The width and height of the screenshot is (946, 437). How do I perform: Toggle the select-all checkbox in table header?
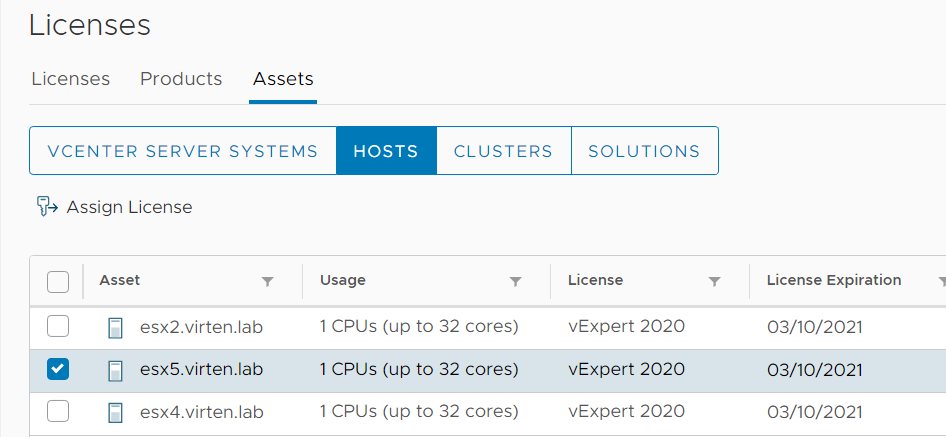(58, 281)
